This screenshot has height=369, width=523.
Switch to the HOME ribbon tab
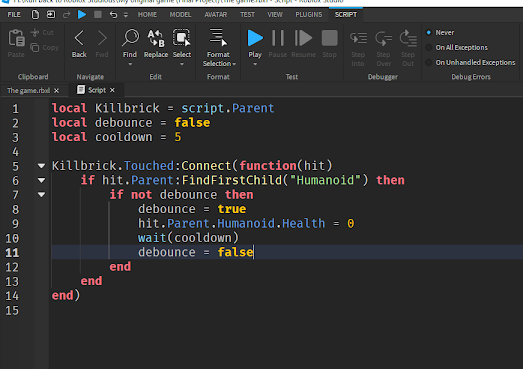[x=147, y=15]
